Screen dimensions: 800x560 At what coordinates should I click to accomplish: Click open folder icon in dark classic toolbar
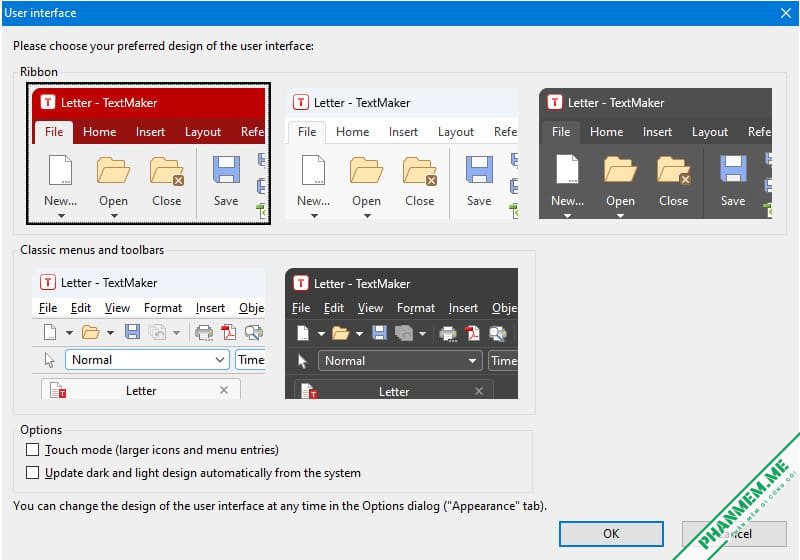340,334
